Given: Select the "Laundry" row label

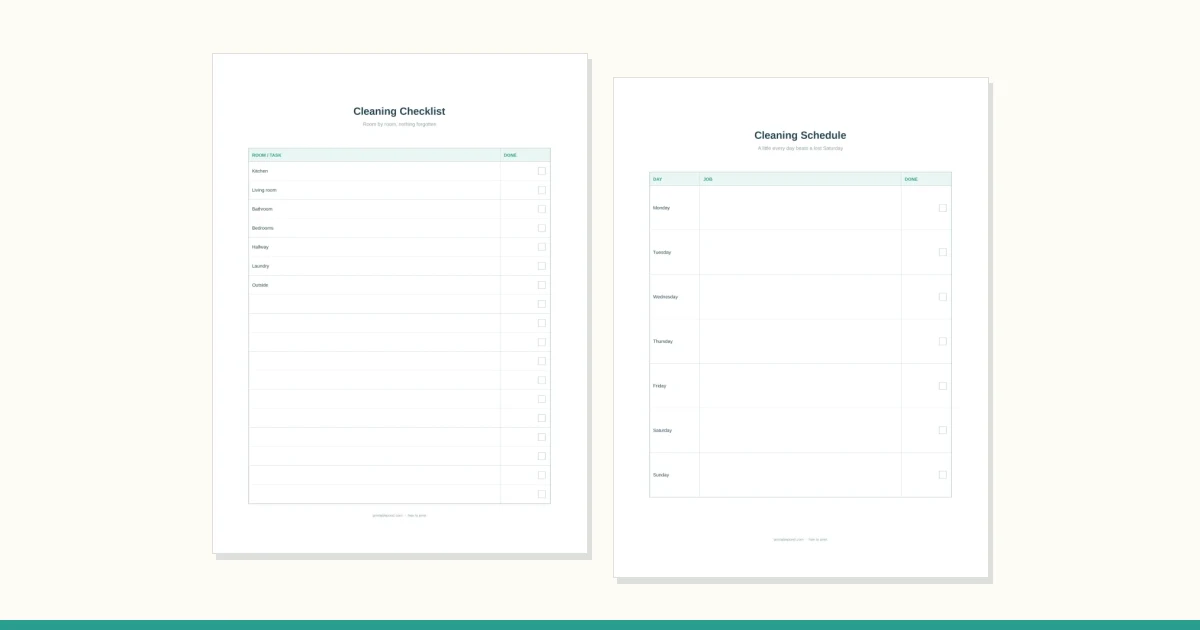Looking at the screenshot, I should [260, 266].
